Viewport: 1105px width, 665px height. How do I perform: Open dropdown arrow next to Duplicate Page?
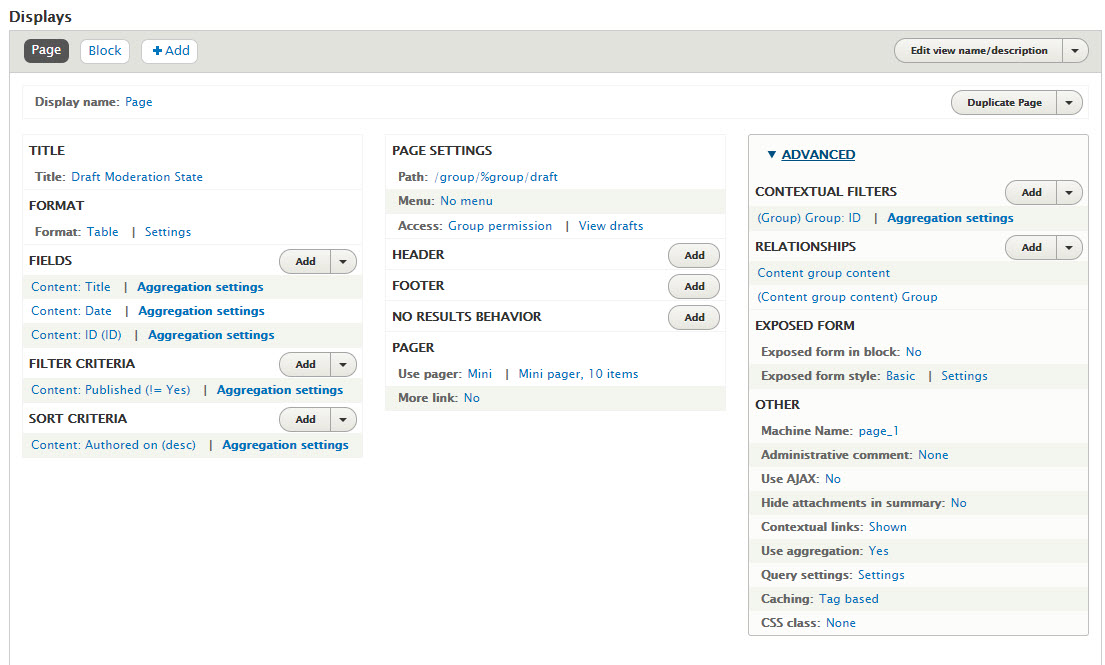point(1070,103)
